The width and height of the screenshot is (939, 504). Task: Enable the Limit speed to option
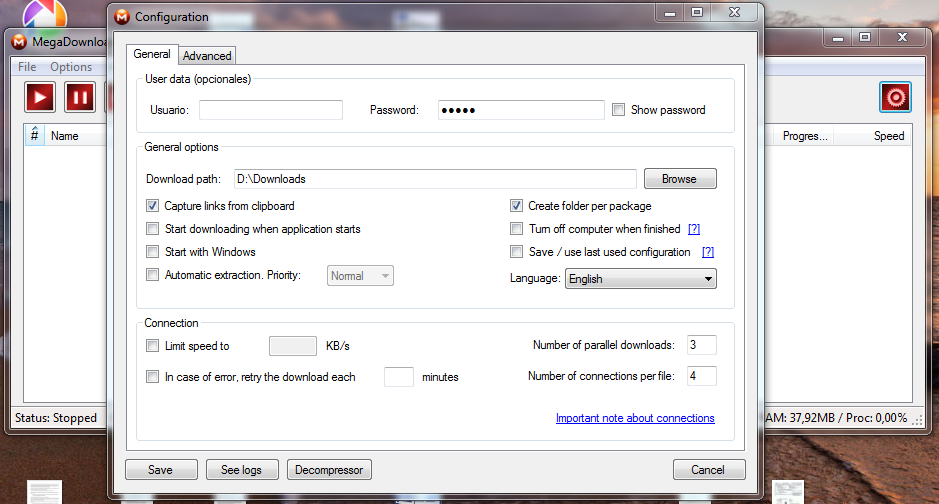(x=153, y=346)
